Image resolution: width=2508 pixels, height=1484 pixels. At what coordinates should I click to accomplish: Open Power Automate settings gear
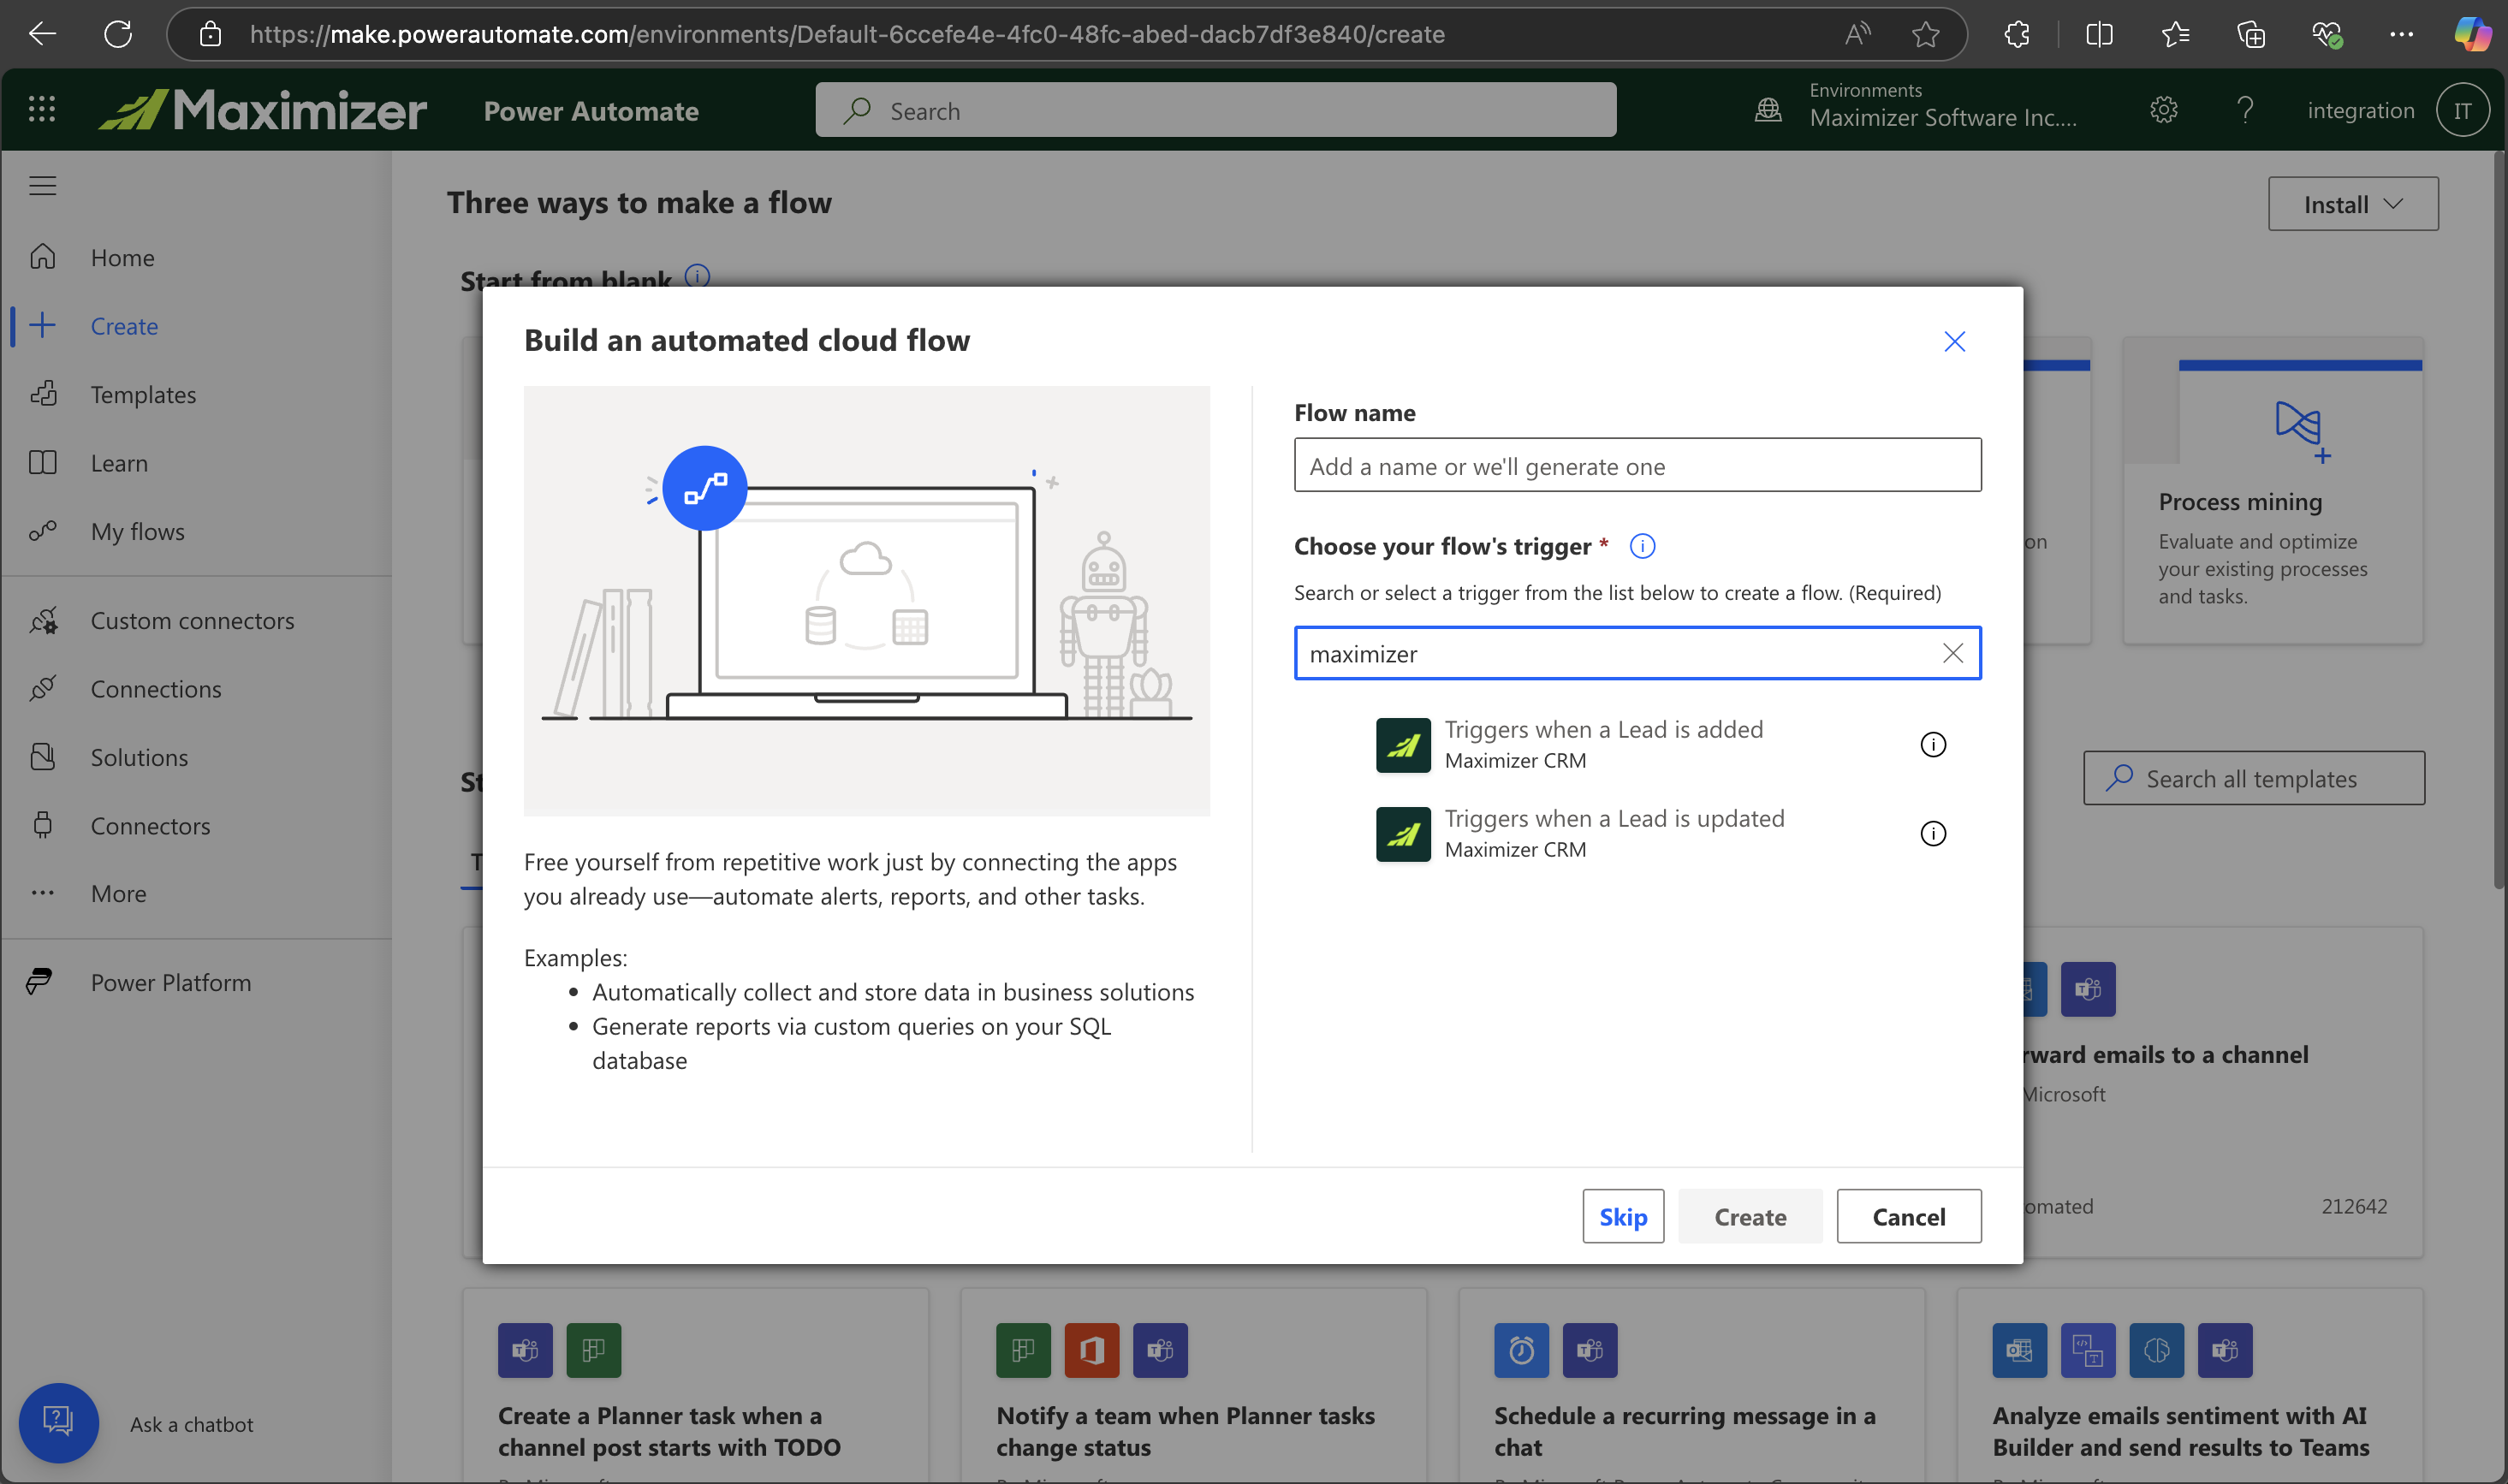(2164, 109)
